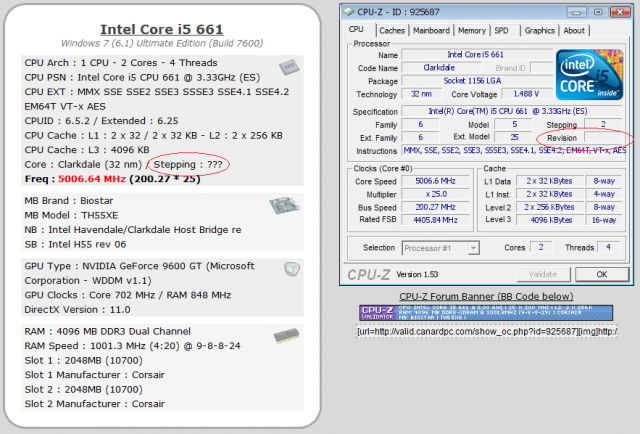Click the Ext. Model value 25

513,137
